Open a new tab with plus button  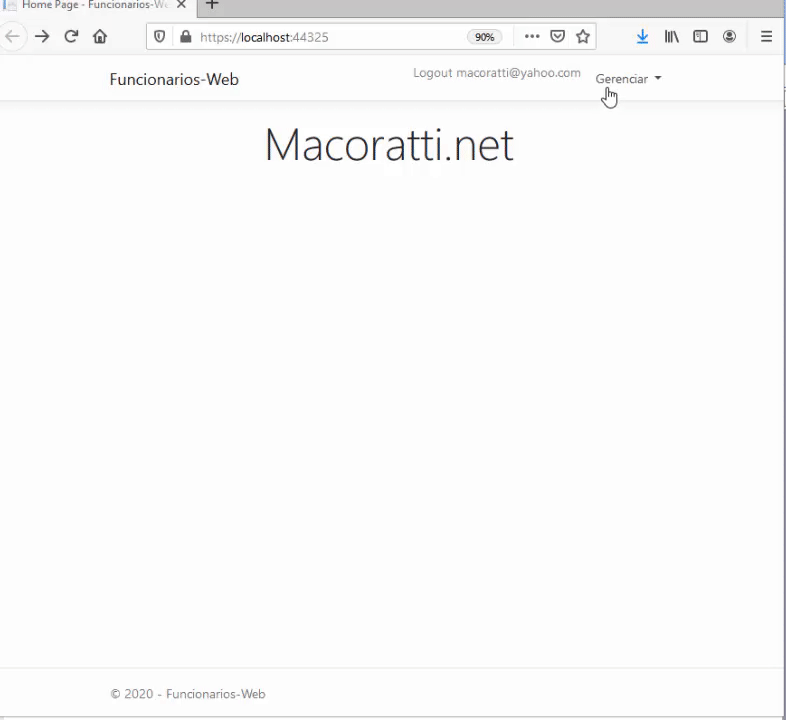tap(212, 5)
